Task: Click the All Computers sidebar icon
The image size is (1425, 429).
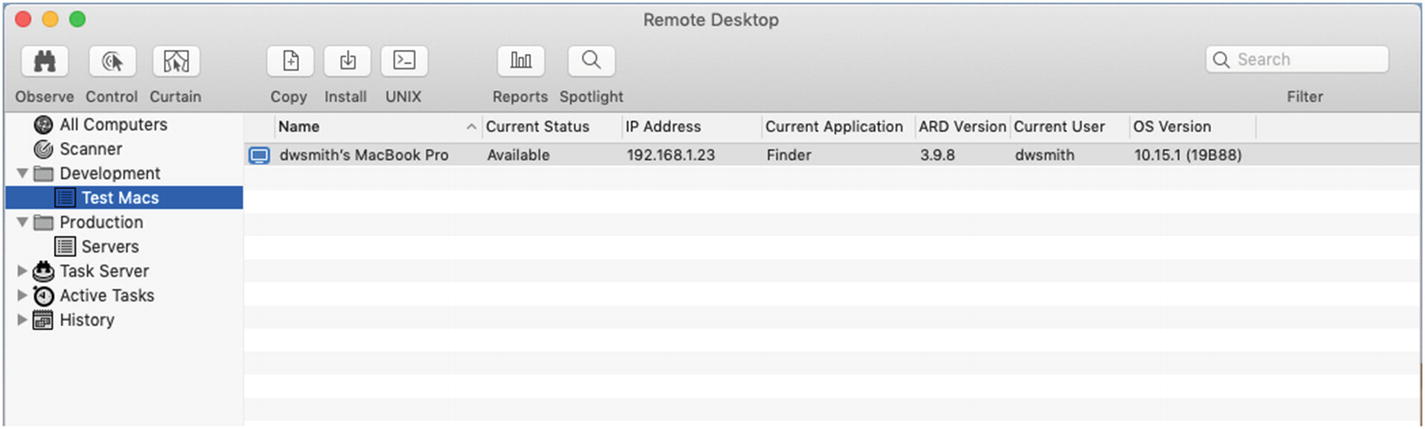Action: point(43,125)
